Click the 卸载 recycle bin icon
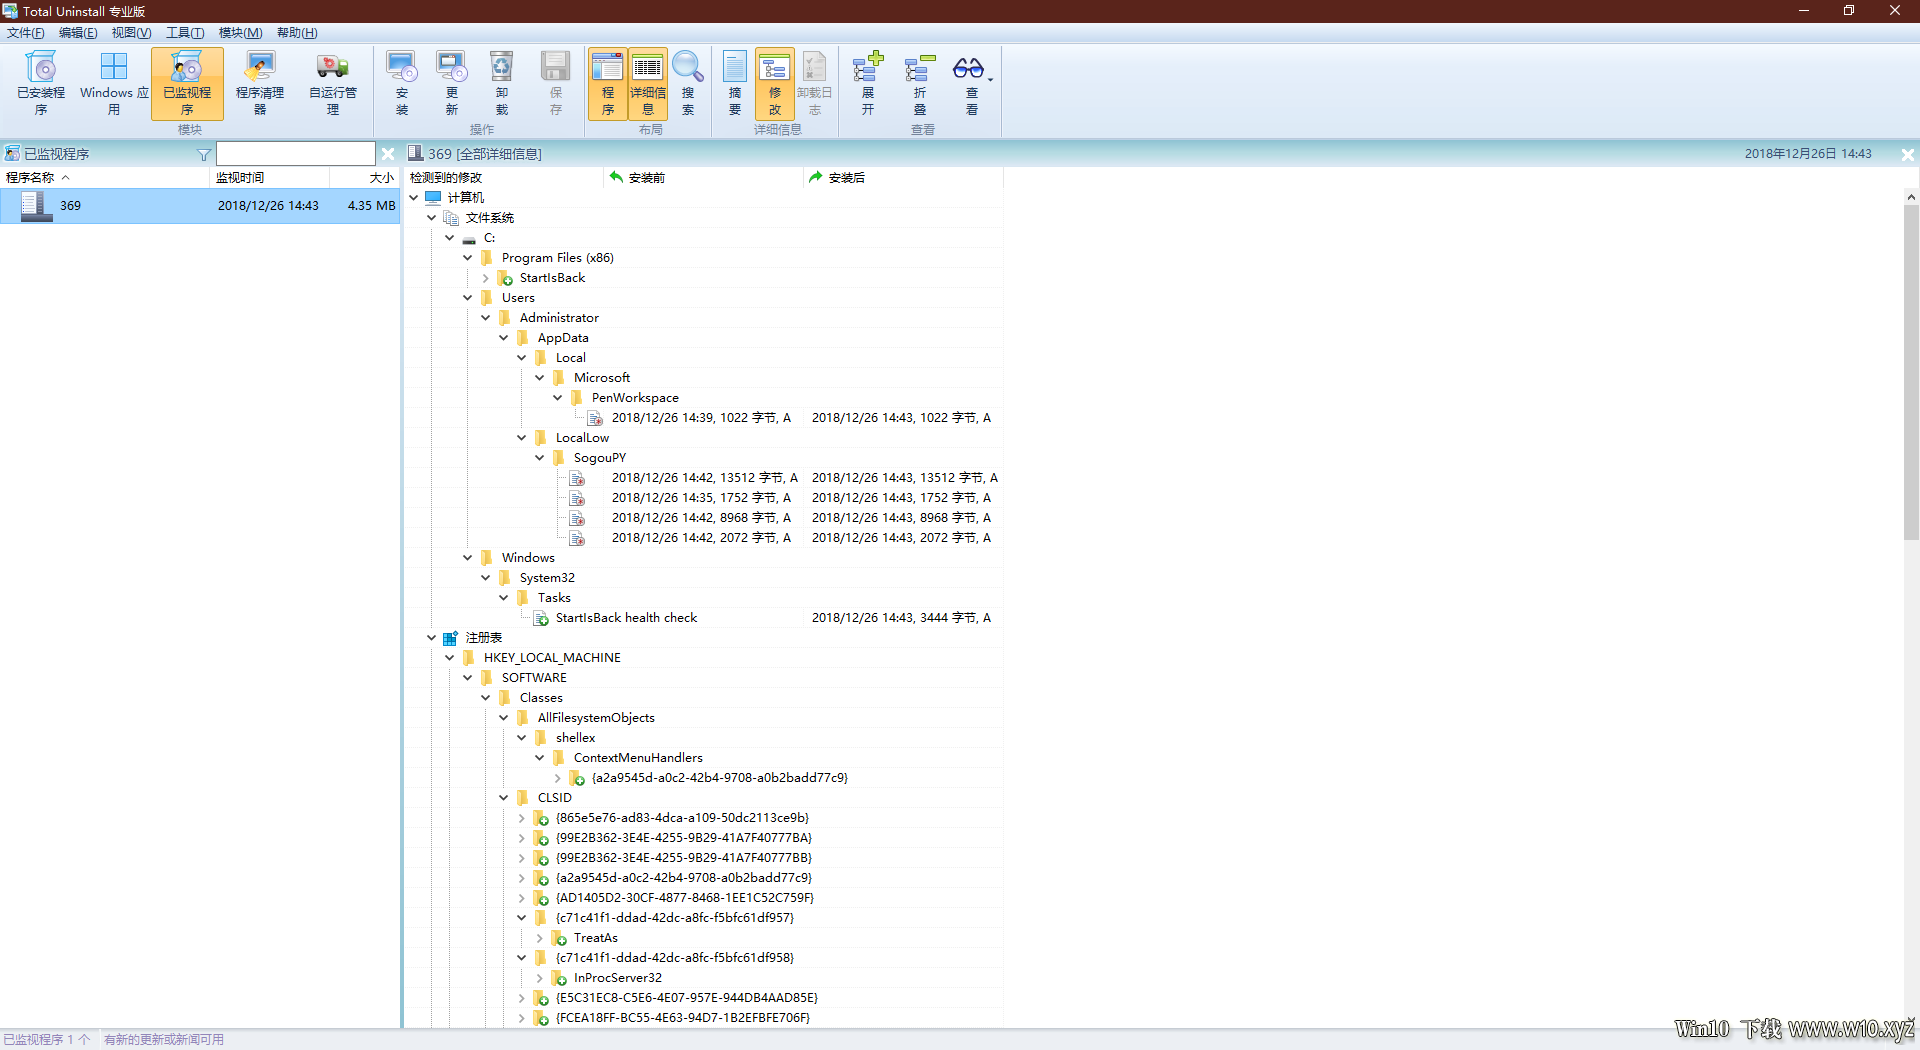This screenshot has width=1920, height=1050. [502, 84]
